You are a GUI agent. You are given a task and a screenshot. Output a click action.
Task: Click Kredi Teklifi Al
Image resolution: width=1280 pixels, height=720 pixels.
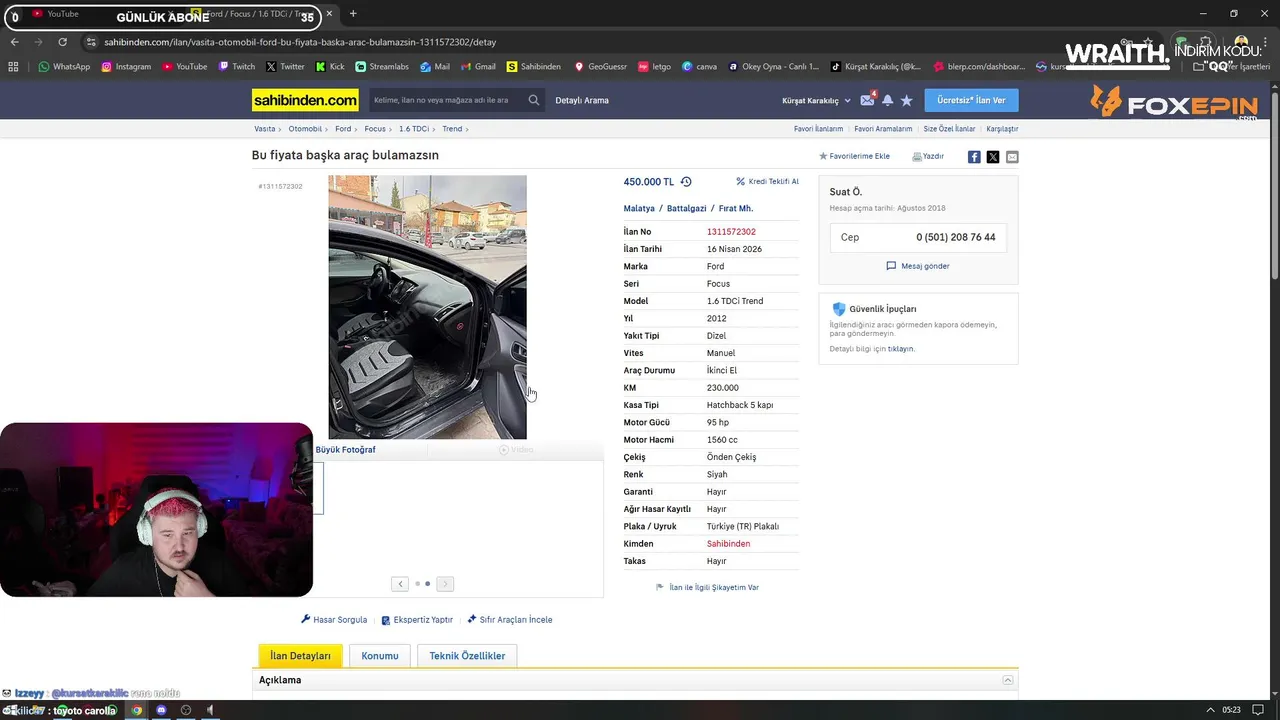tap(767, 182)
